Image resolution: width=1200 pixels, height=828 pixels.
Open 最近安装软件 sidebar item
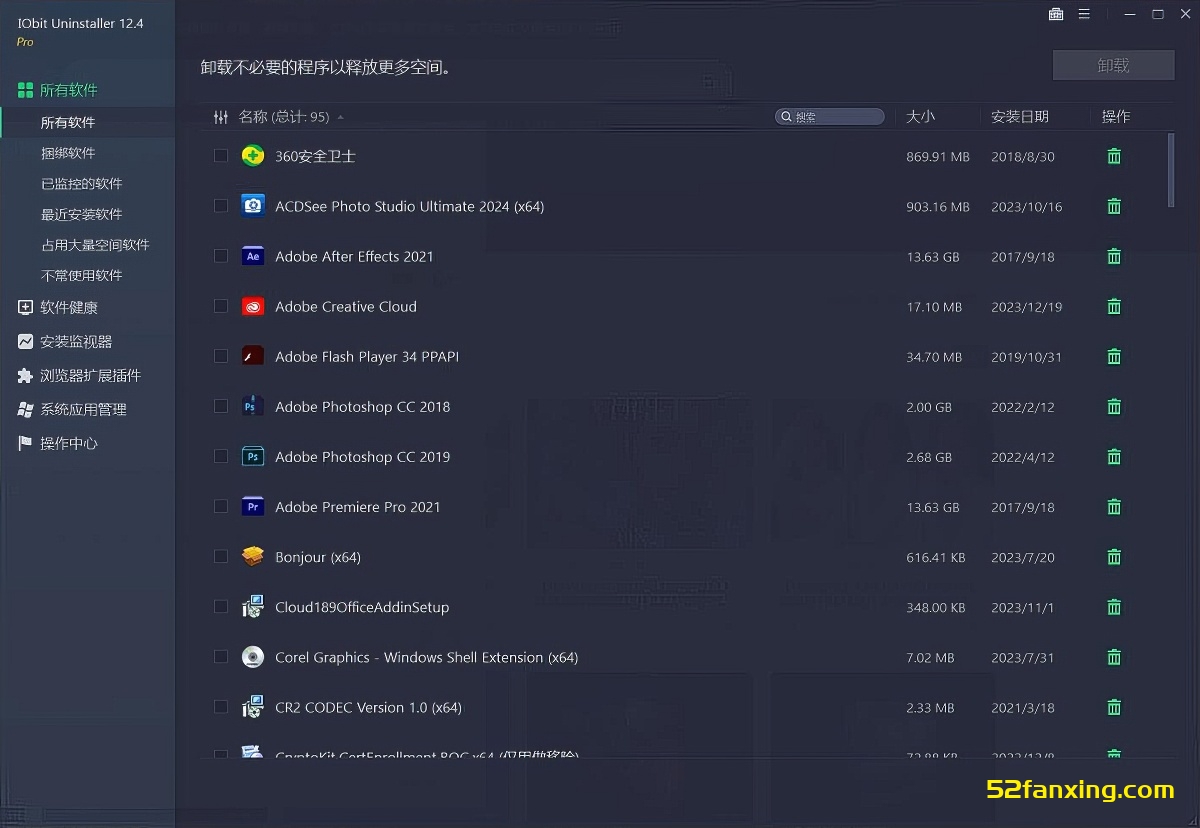(81, 214)
